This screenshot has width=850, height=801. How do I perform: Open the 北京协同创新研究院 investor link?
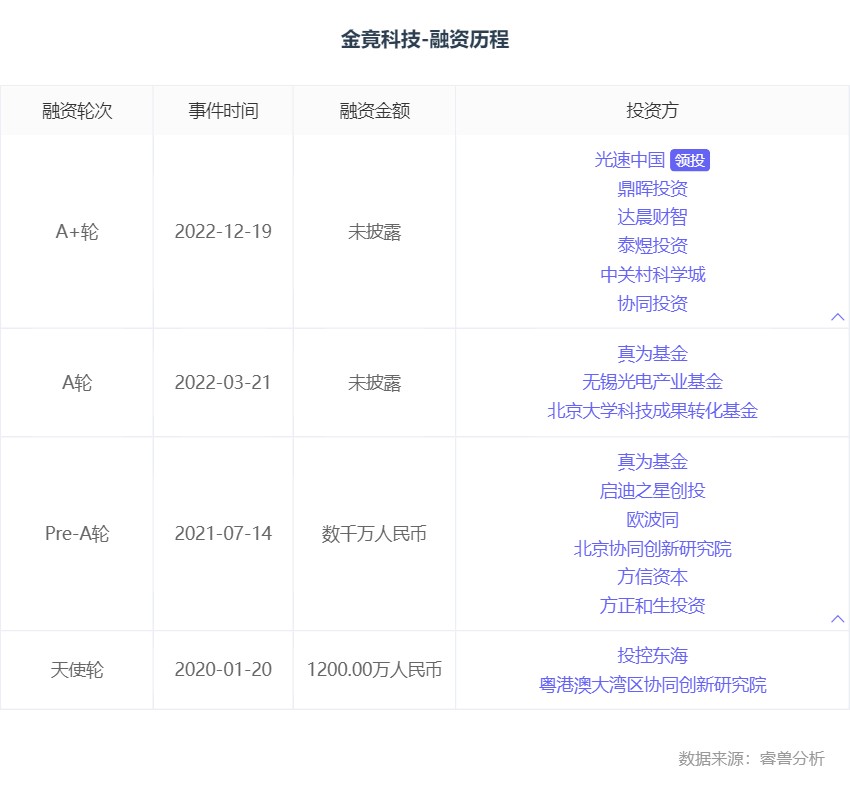(x=652, y=548)
